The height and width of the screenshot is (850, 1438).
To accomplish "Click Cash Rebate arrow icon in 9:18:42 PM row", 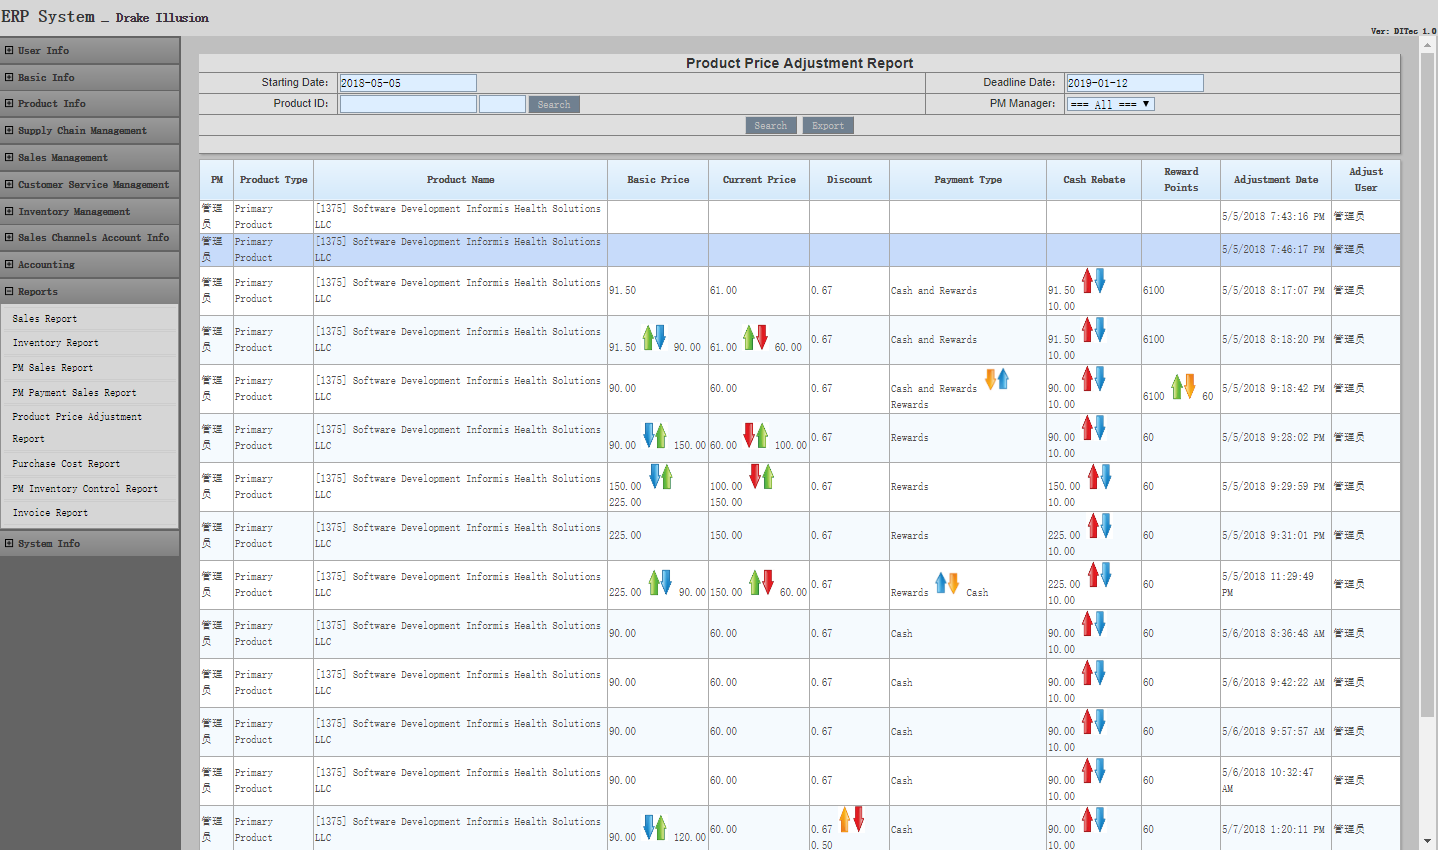I will [x=1094, y=378].
